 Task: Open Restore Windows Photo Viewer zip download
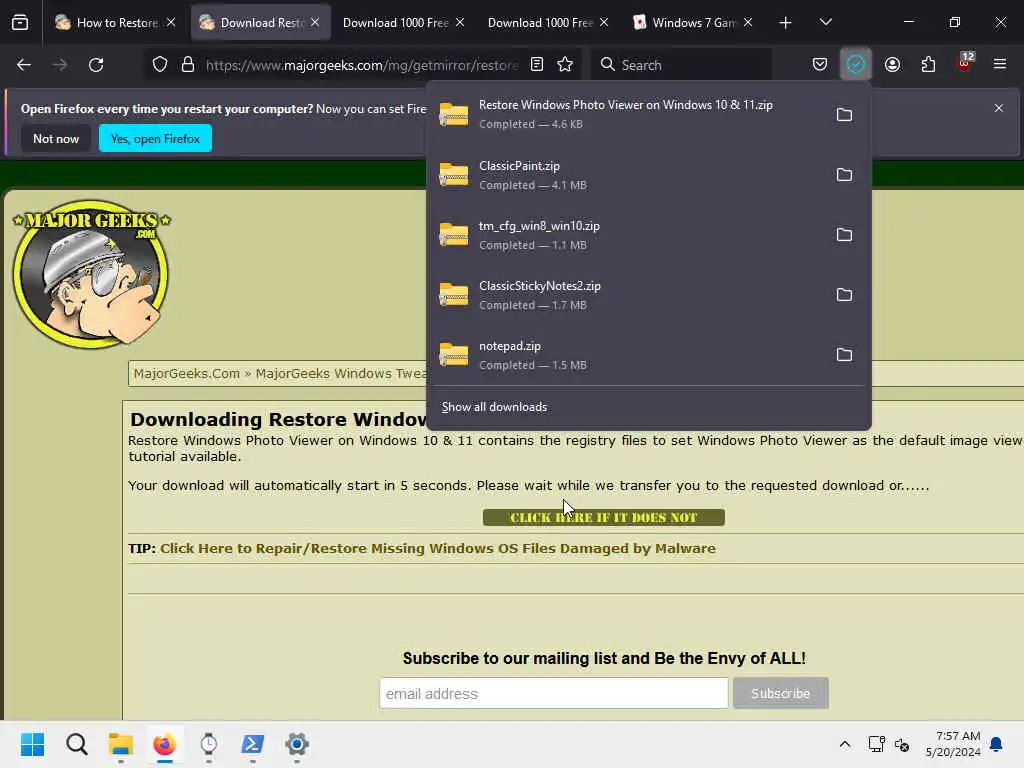[x=627, y=114]
